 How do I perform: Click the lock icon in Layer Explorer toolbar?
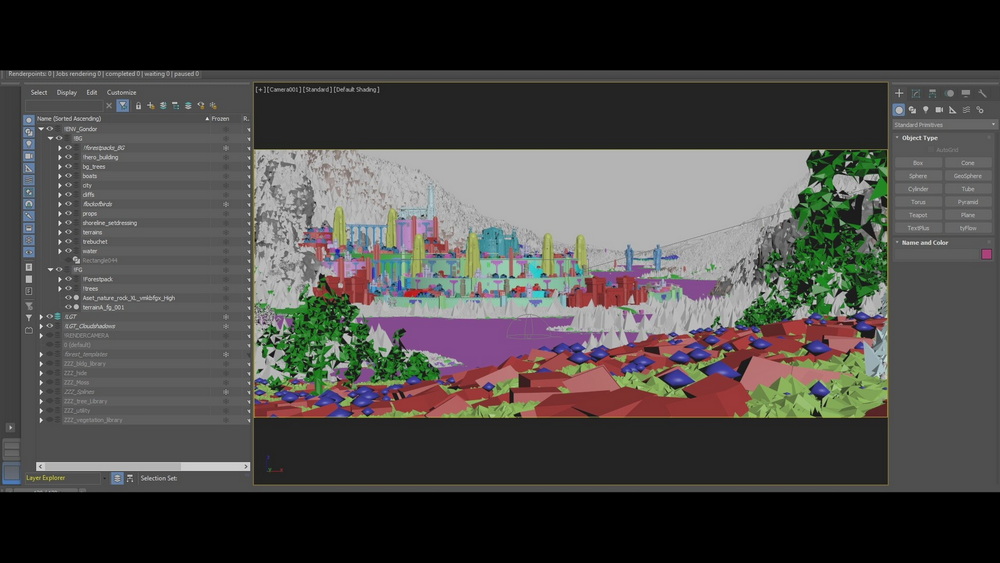click(x=138, y=106)
